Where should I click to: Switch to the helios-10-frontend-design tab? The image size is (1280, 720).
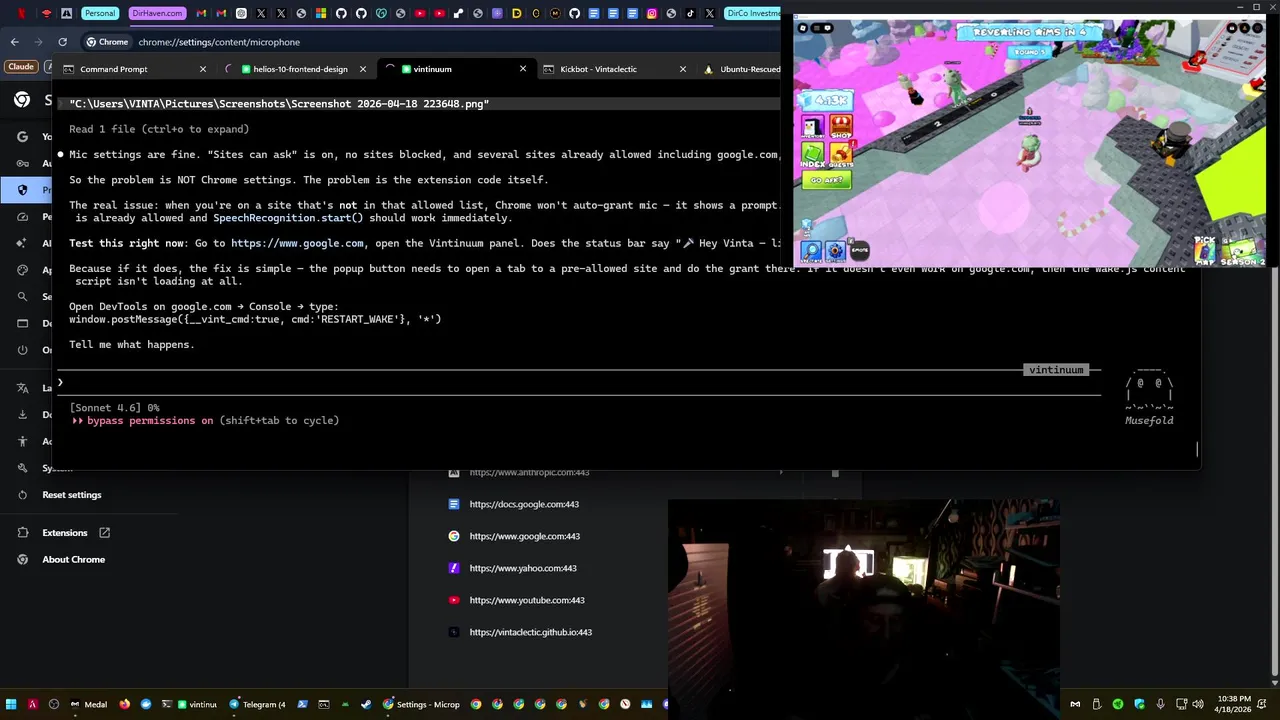click(300, 69)
